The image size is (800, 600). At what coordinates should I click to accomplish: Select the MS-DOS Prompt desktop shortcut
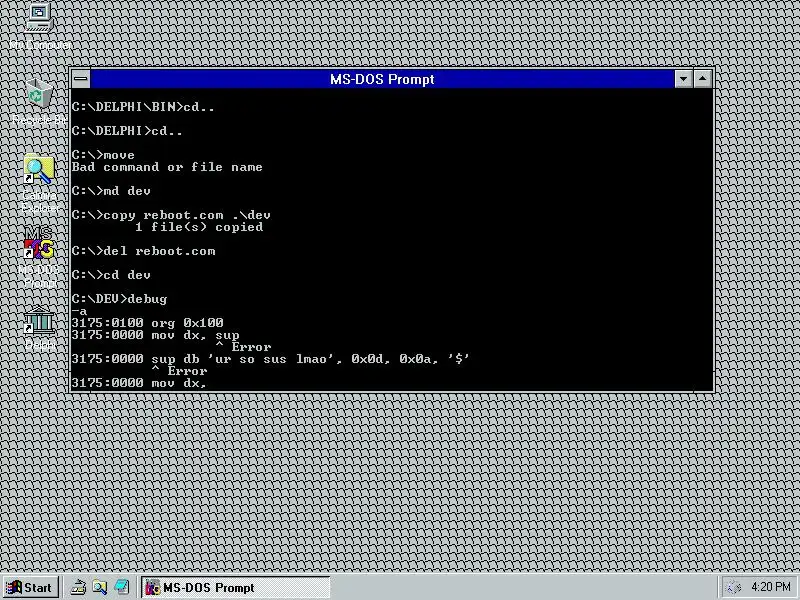tap(39, 257)
